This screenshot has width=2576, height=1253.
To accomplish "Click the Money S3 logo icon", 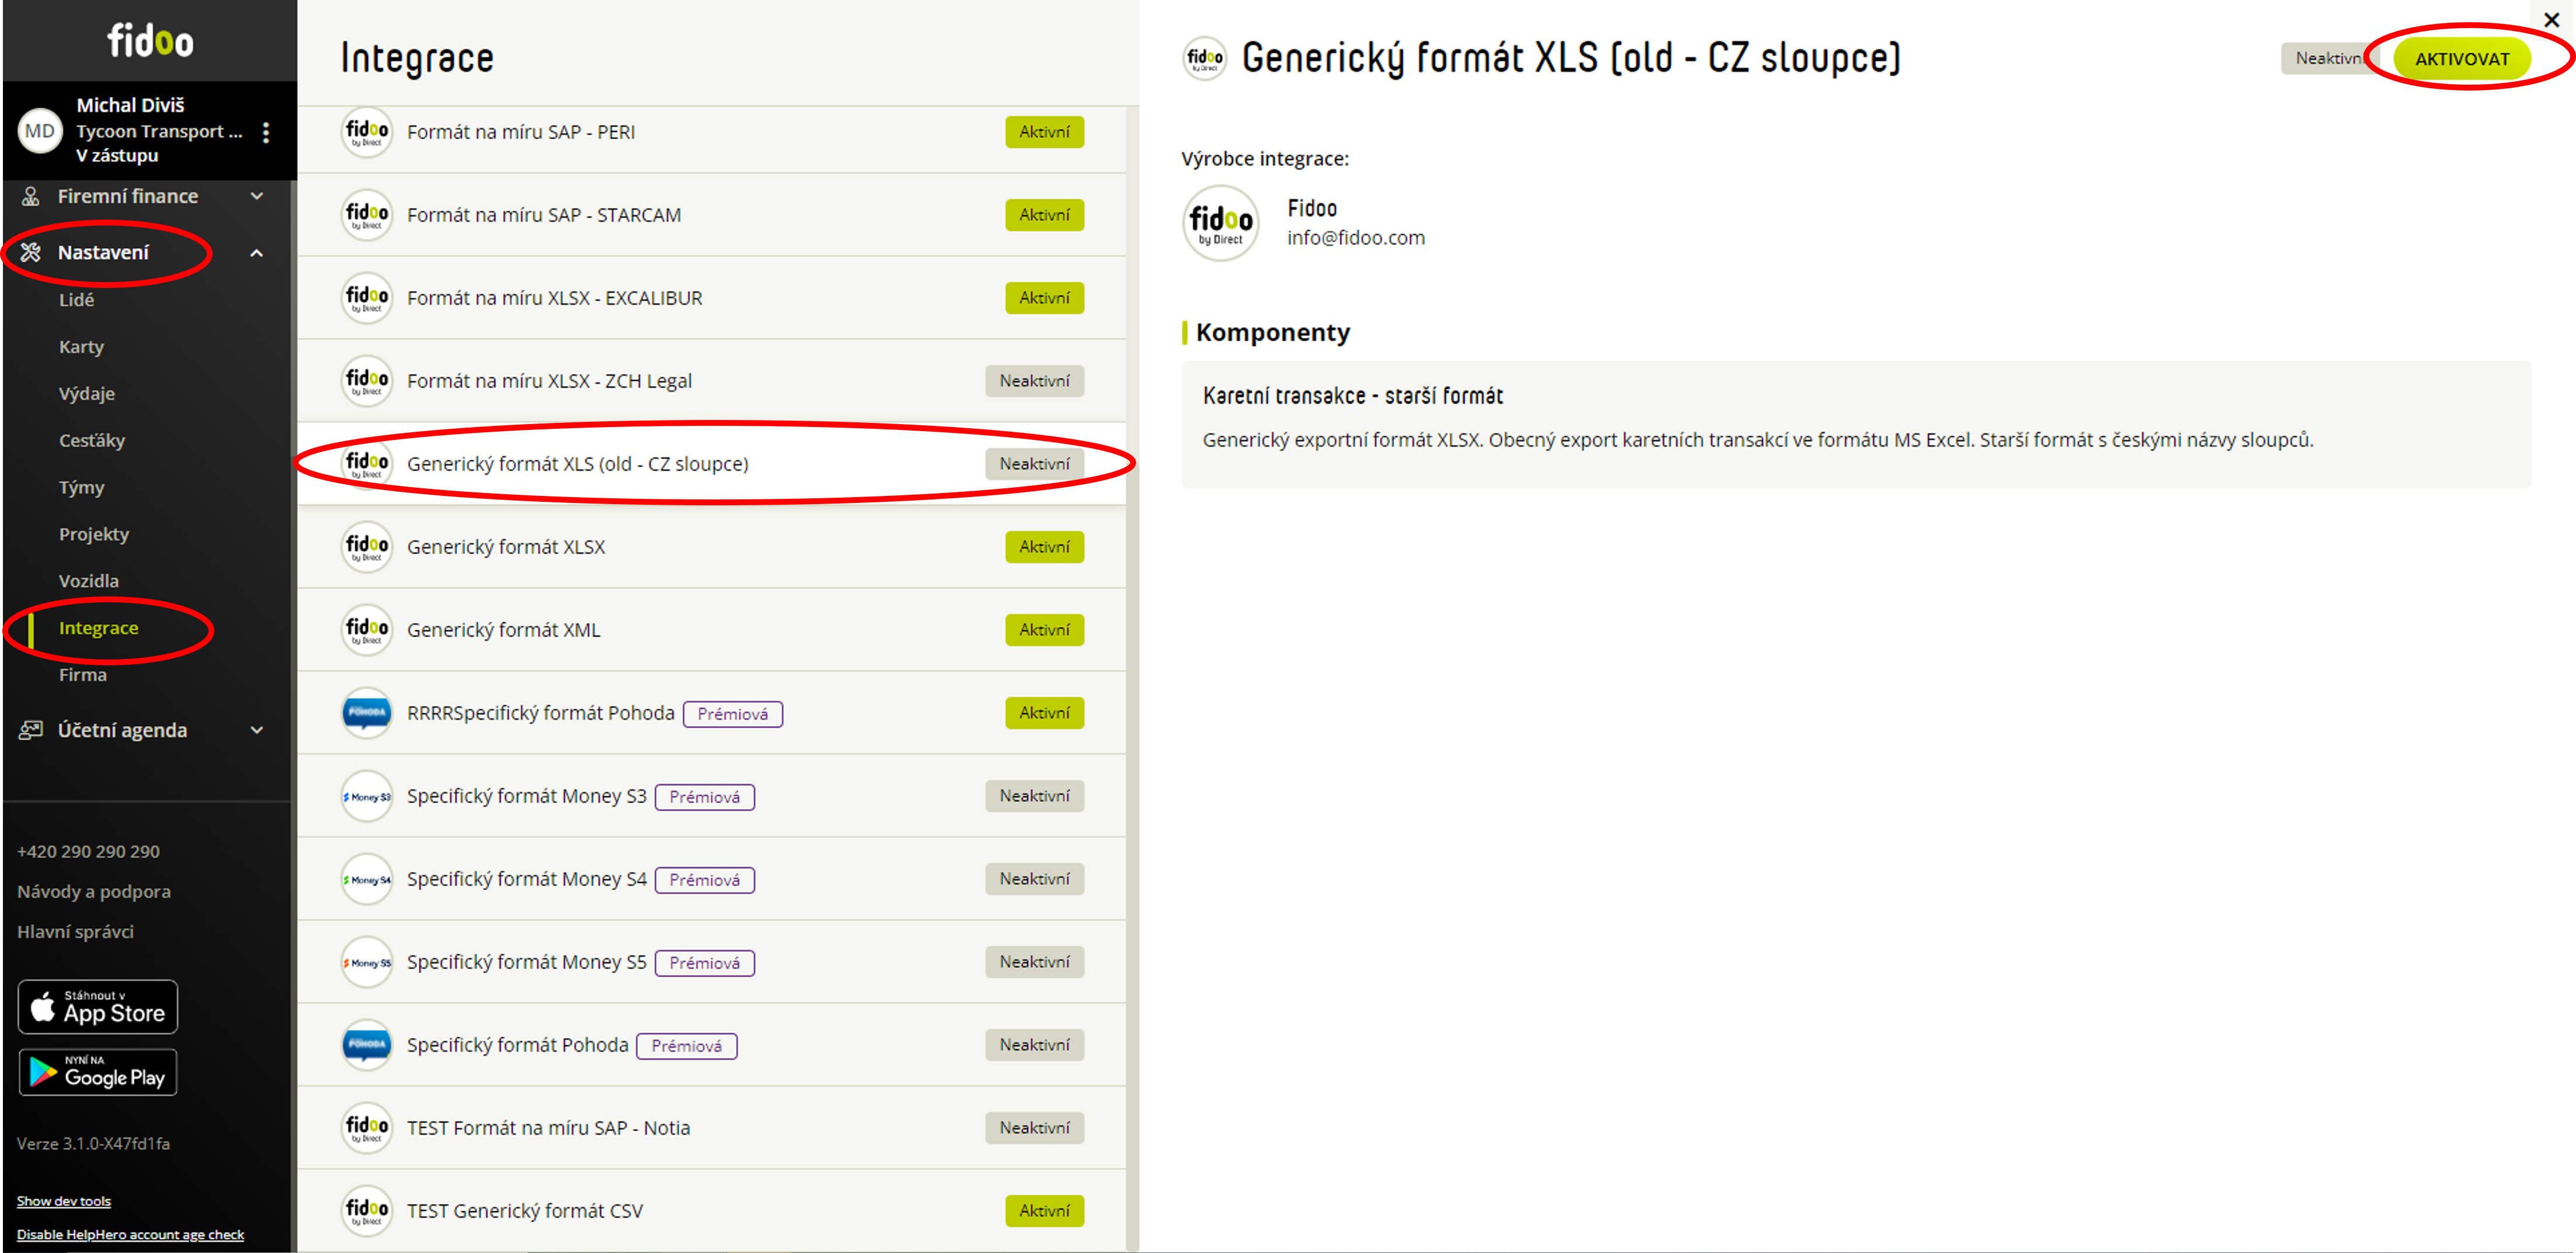I will click(367, 796).
